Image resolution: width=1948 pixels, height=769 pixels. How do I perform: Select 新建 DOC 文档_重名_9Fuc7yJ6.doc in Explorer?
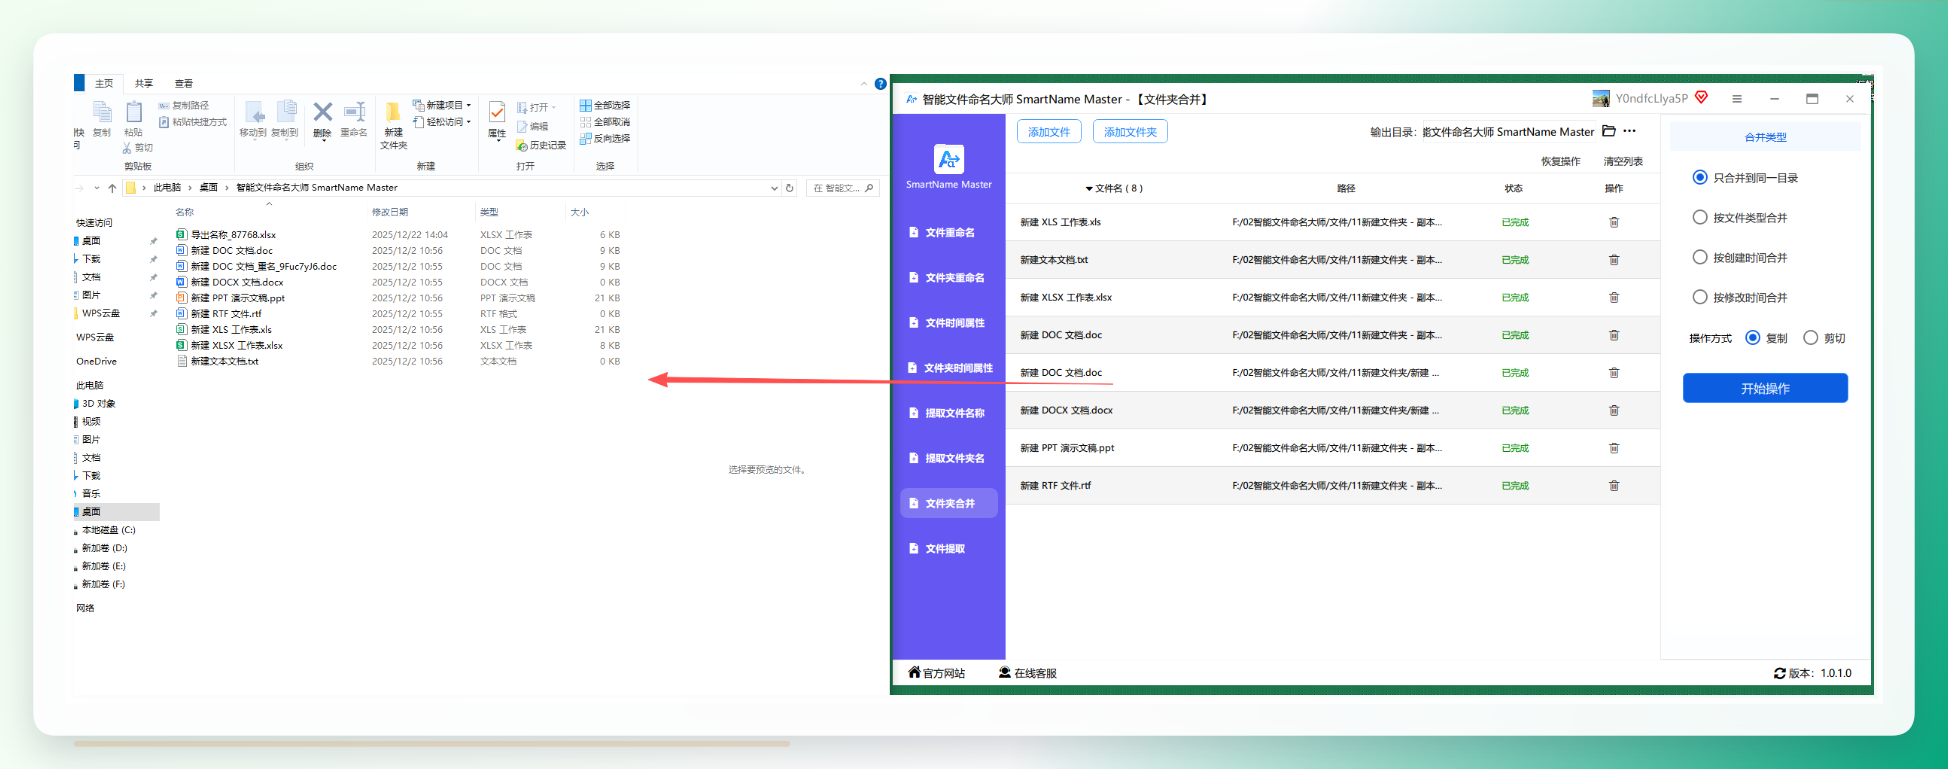[x=264, y=267]
